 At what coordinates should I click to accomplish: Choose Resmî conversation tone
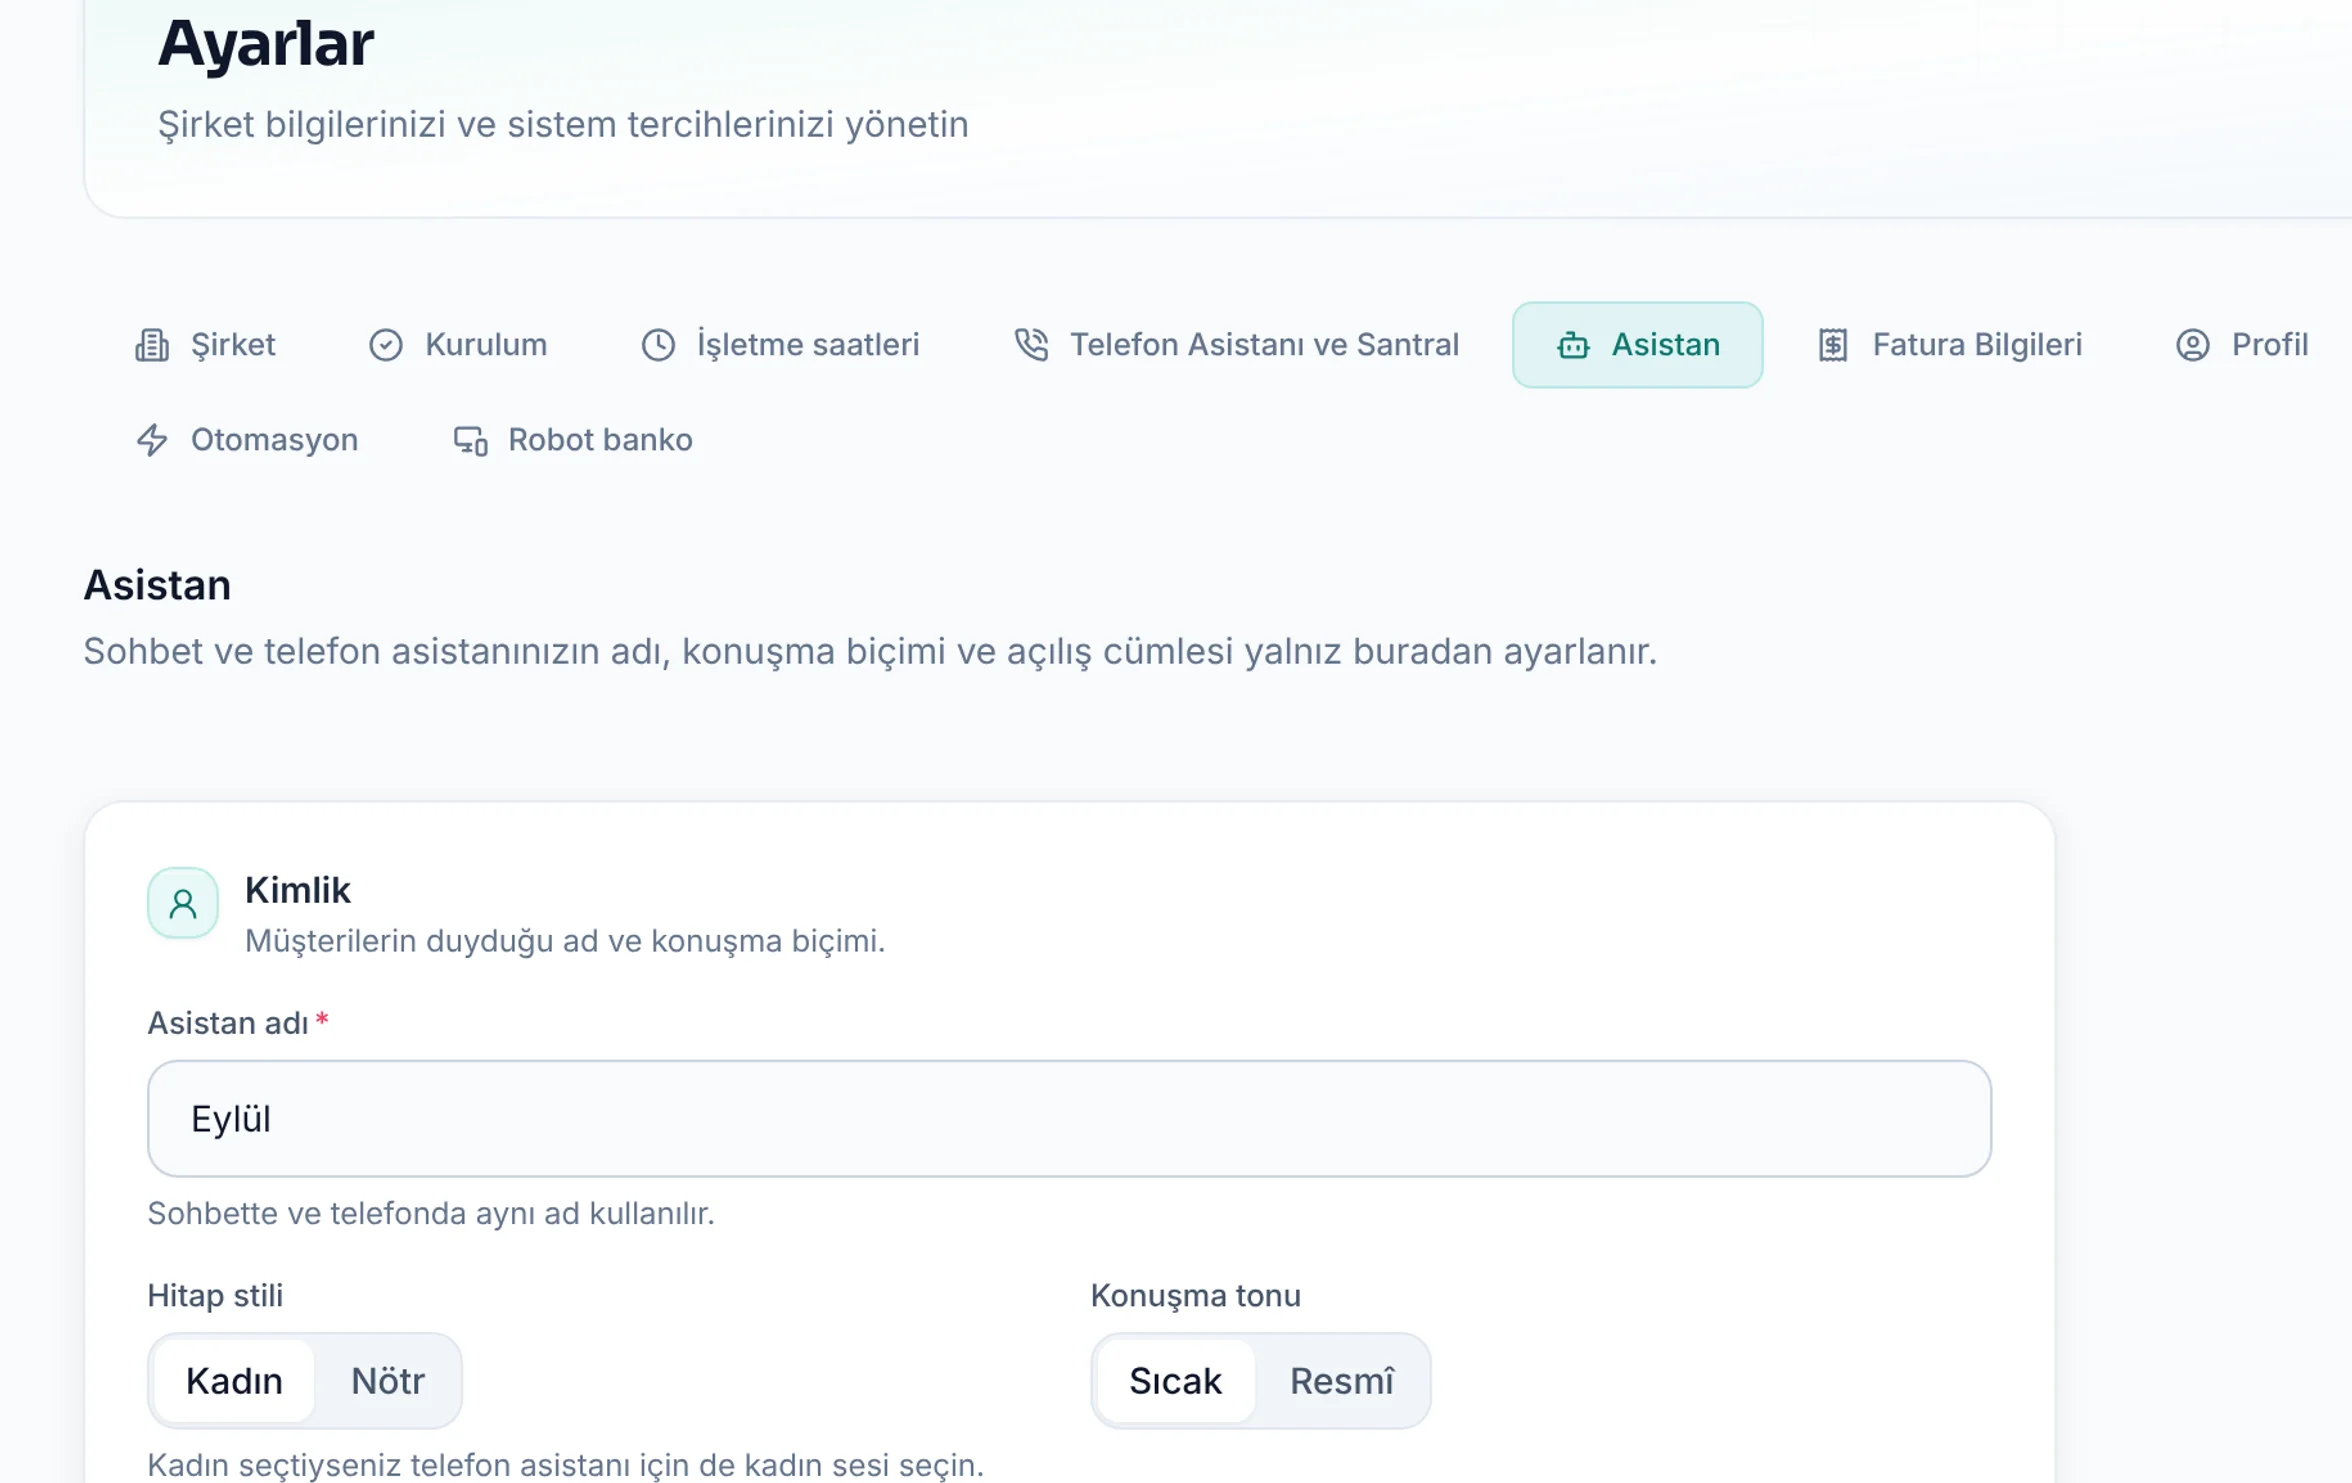tap(1342, 1381)
